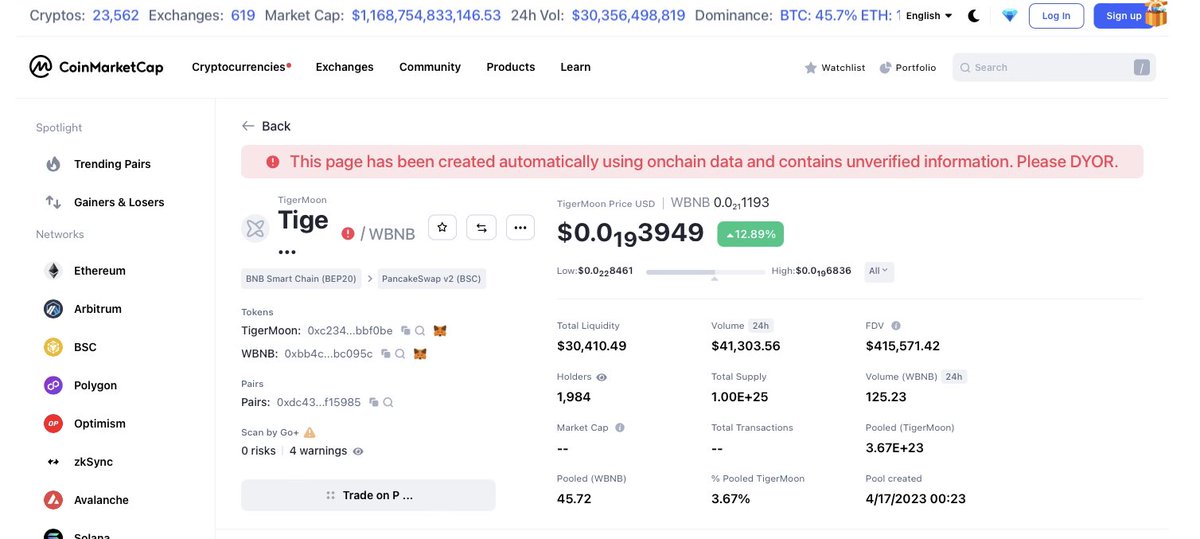Open the English language dropdown
The height and width of the screenshot is (539, 1200).
tap(929, 16)
